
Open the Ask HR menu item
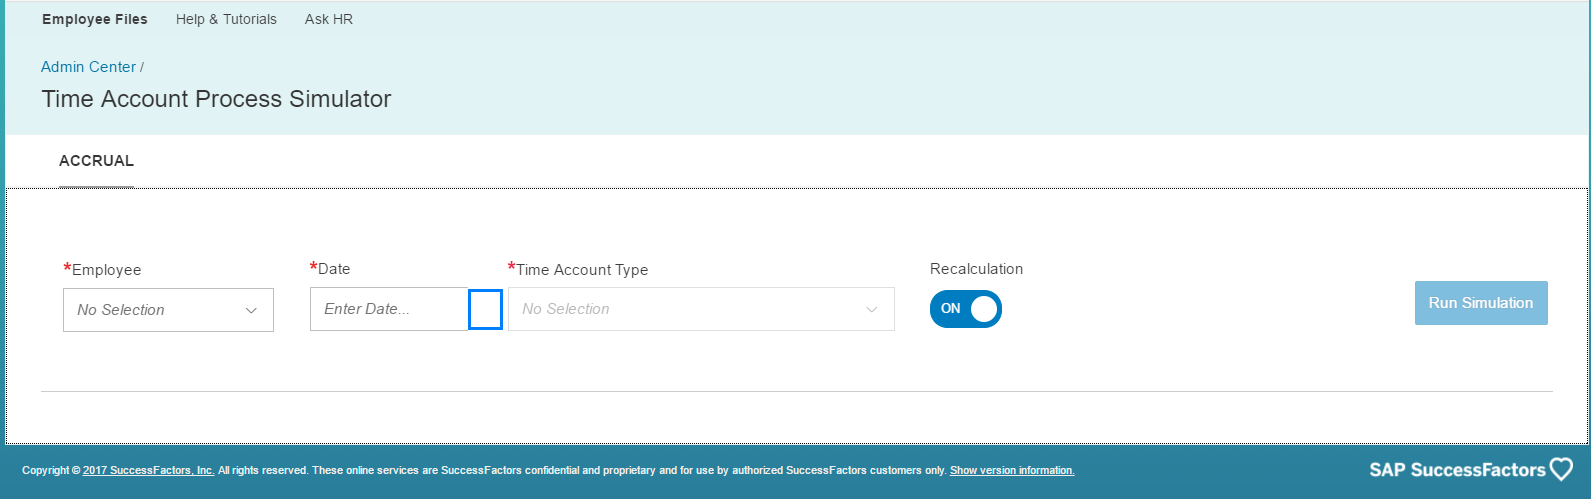pos(329,19)
